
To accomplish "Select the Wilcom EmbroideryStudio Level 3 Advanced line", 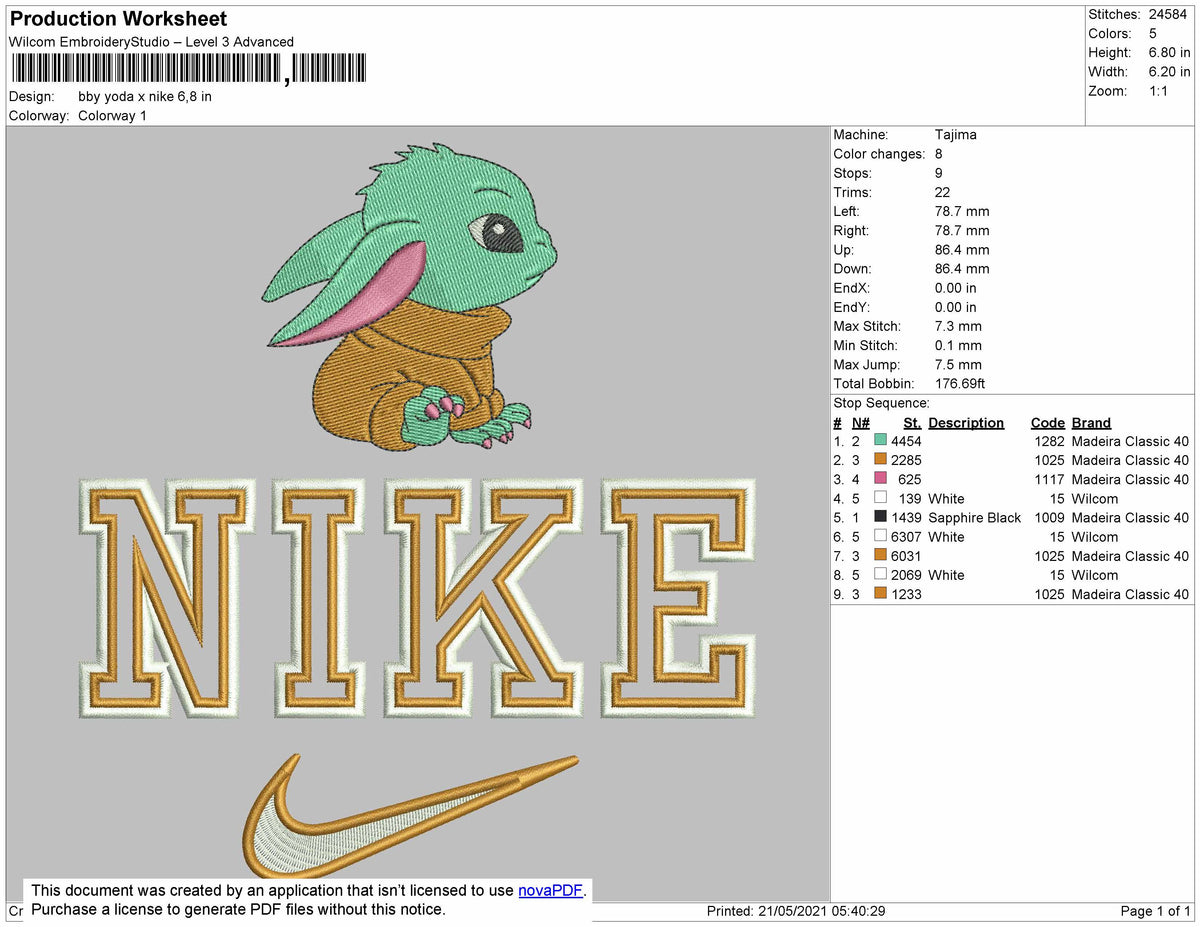I will 151,42.
